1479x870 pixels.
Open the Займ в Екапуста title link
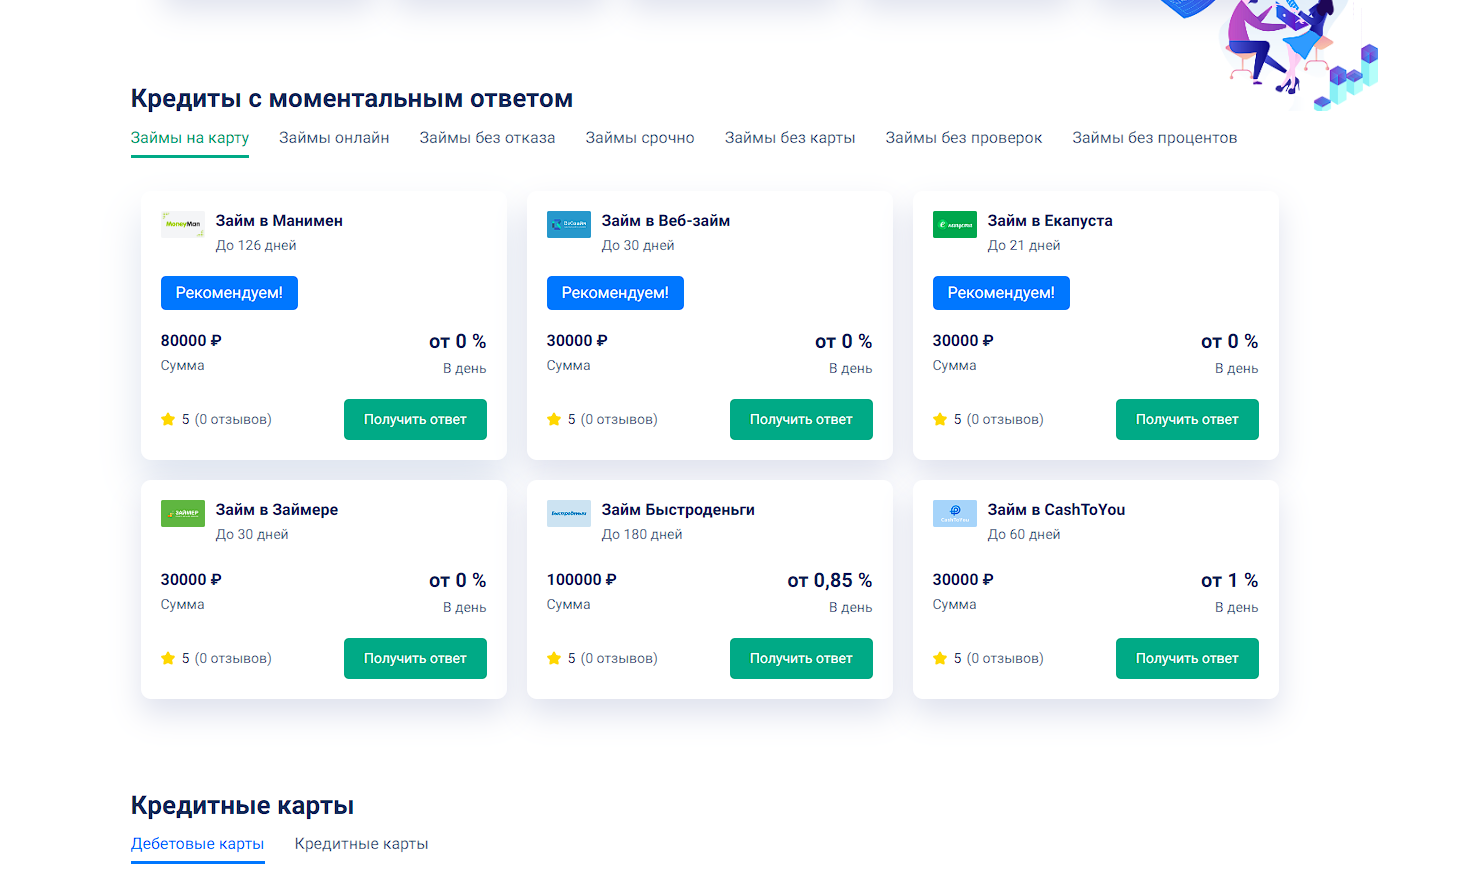[1050, 221]
